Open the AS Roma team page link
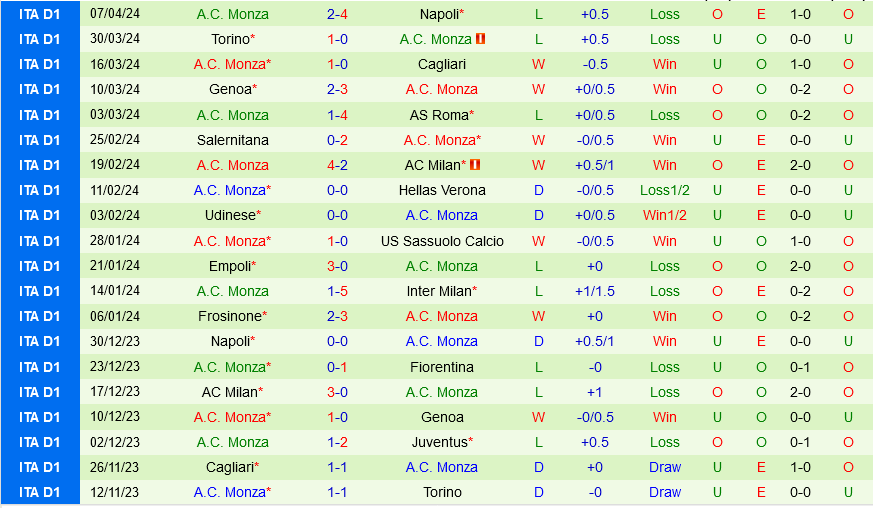This screenshot has width=873, height=508. tap(439, 115)
